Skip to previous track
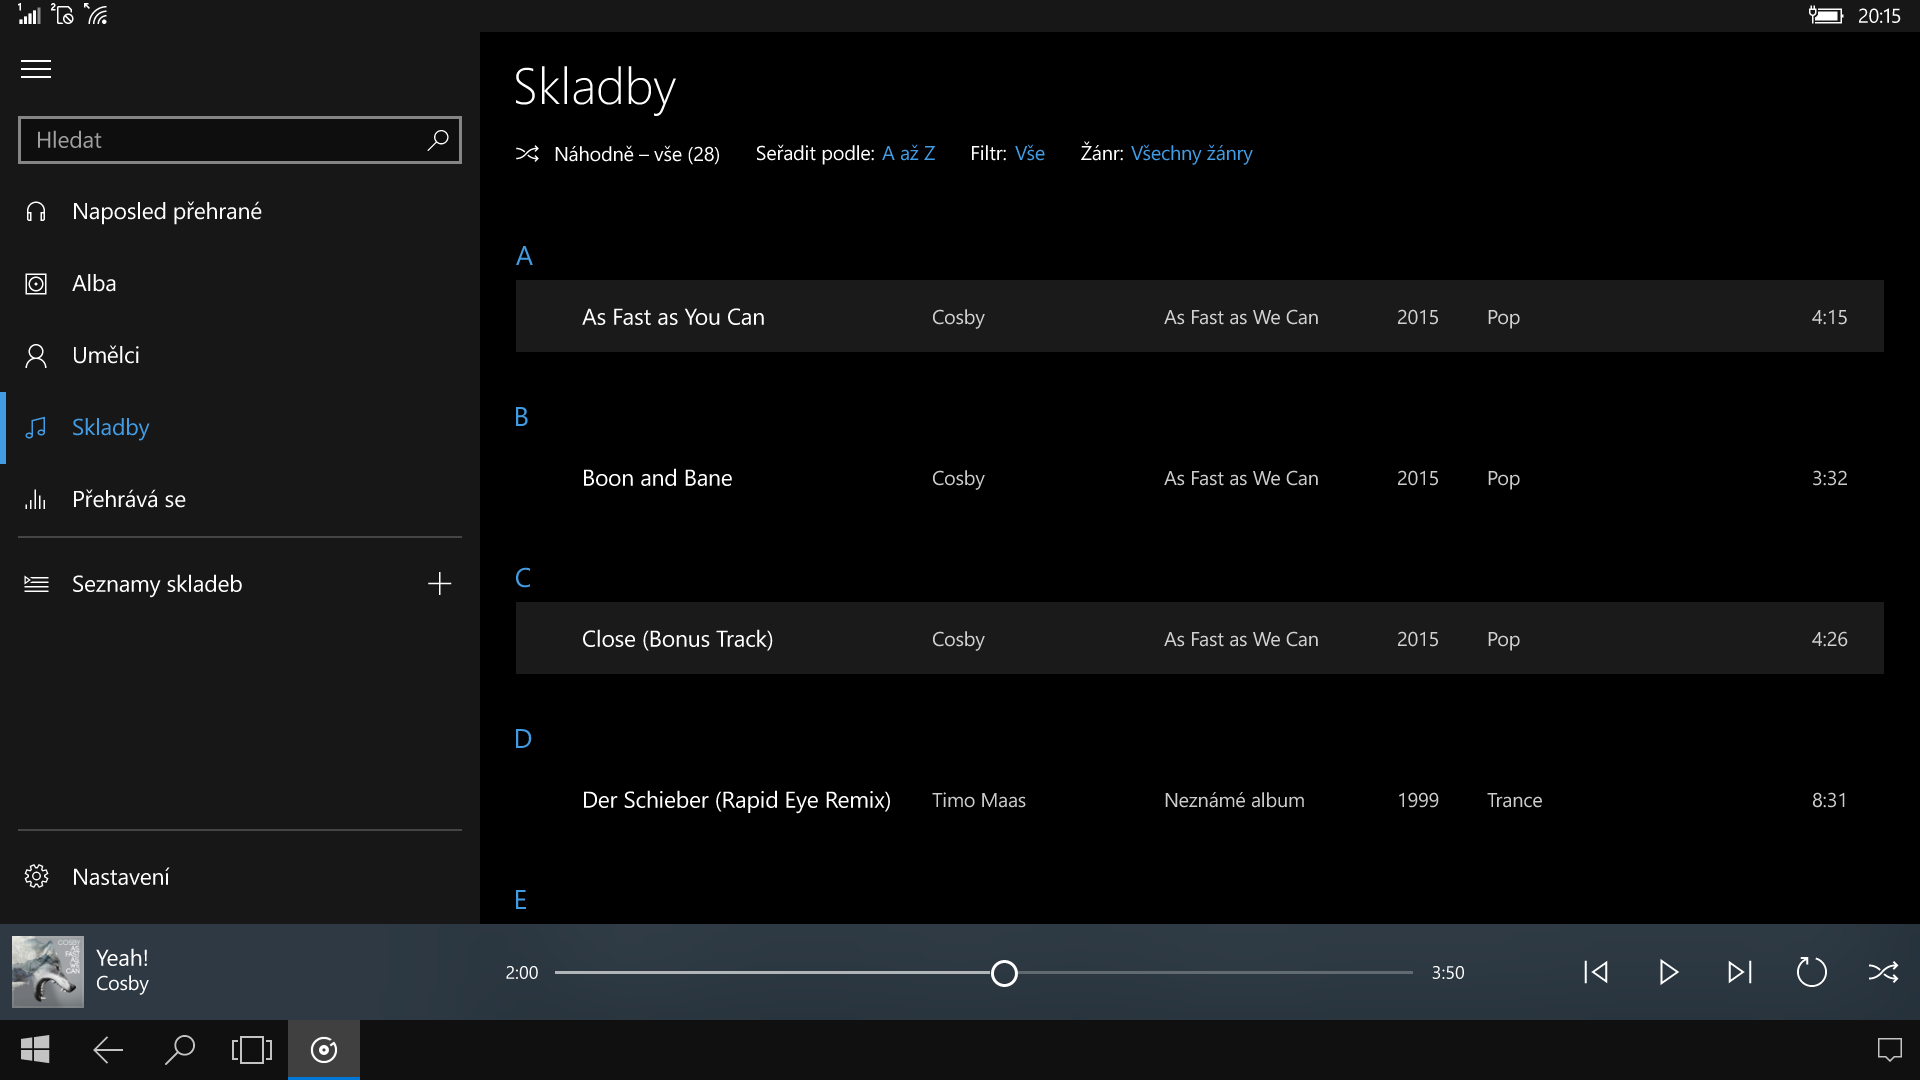Image resolution: width=1920 pixels, height=1080 pixels. tap(1596, 972)
